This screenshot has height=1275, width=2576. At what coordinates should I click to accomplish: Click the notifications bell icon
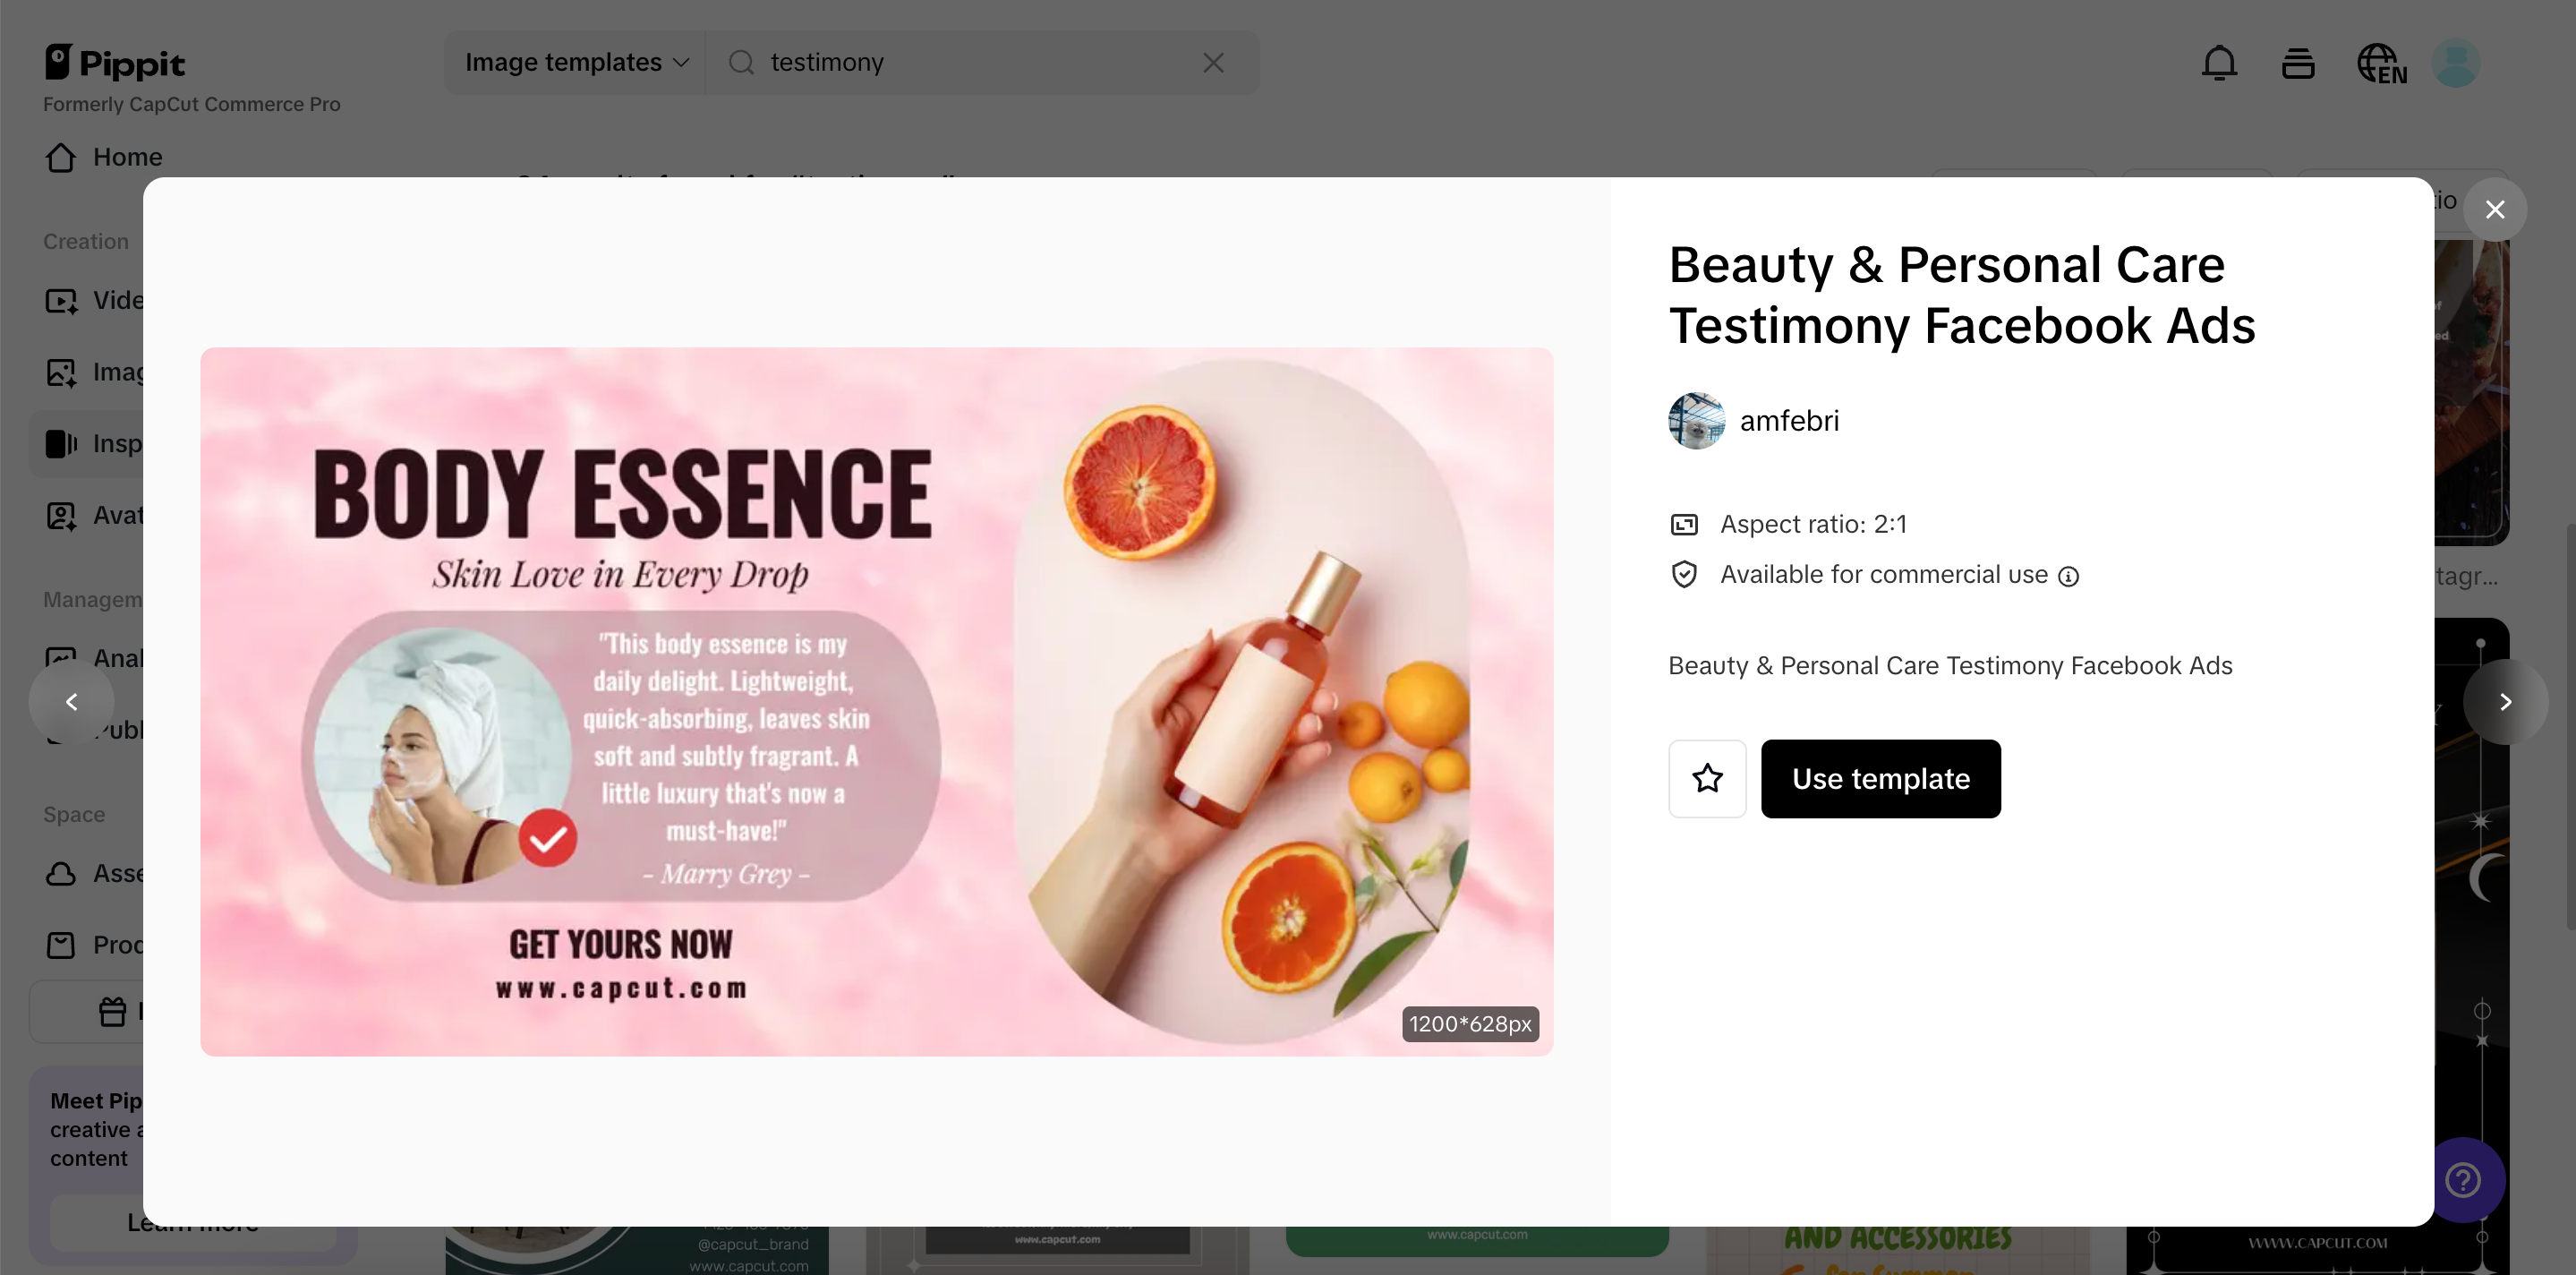(x=2219, y=63)
